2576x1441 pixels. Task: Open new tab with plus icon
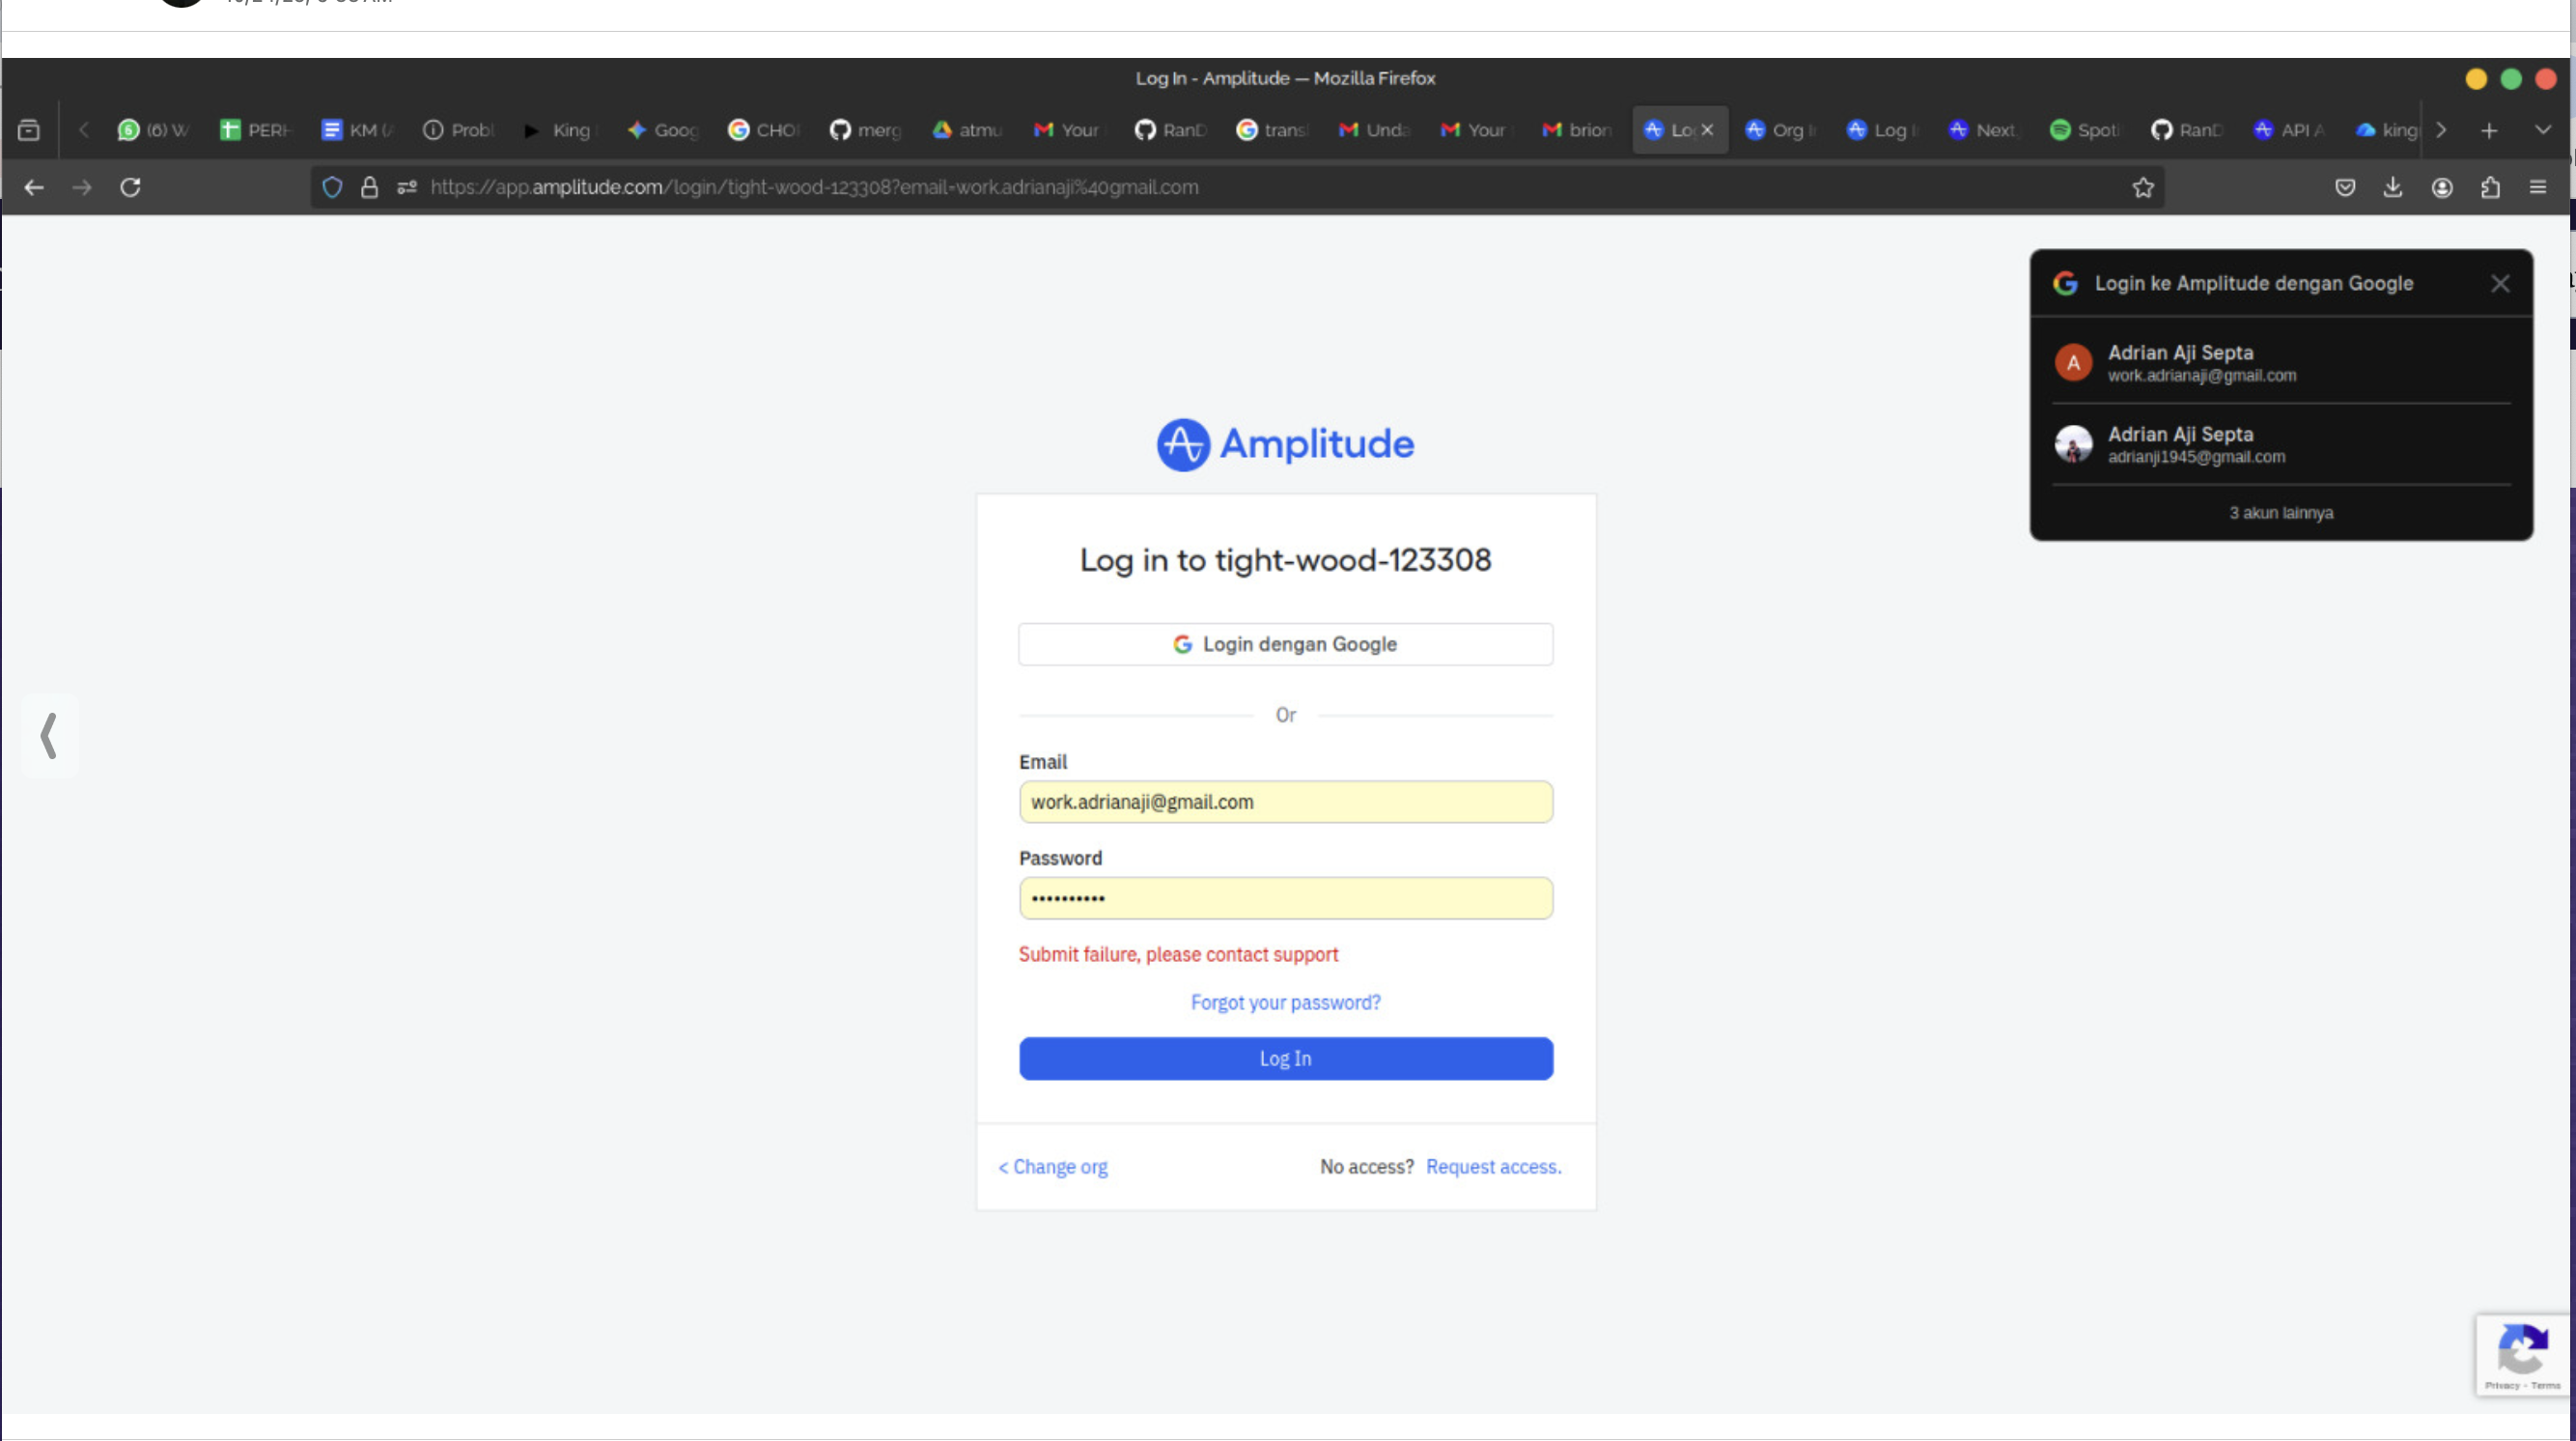pos(2489,130)
